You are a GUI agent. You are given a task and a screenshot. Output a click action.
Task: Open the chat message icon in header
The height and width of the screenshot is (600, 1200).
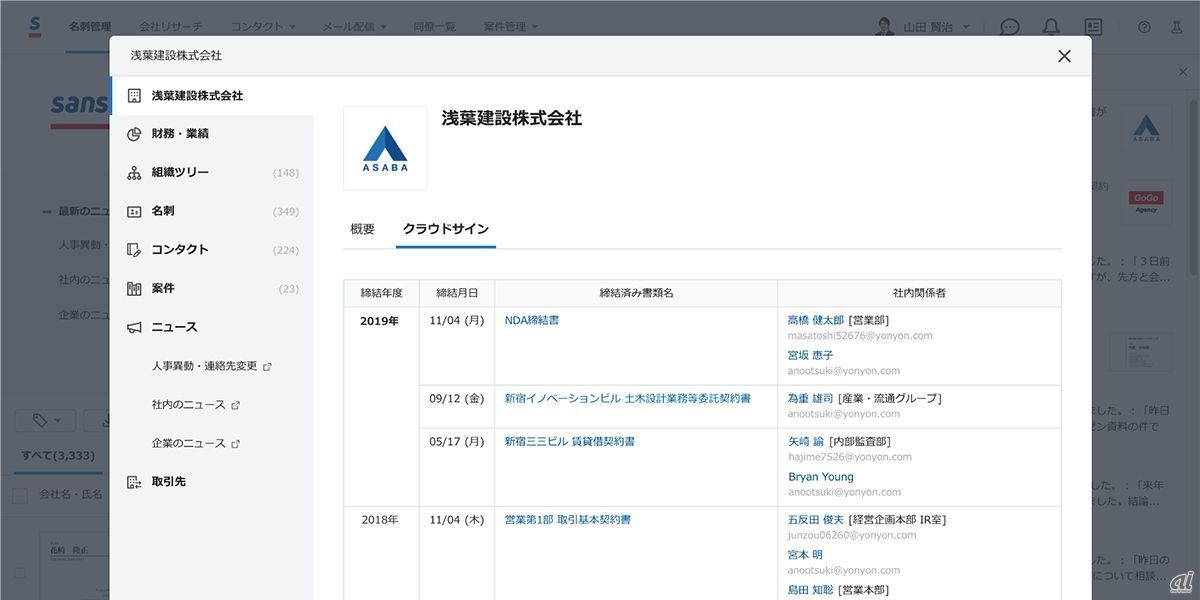click(1010, 27)
